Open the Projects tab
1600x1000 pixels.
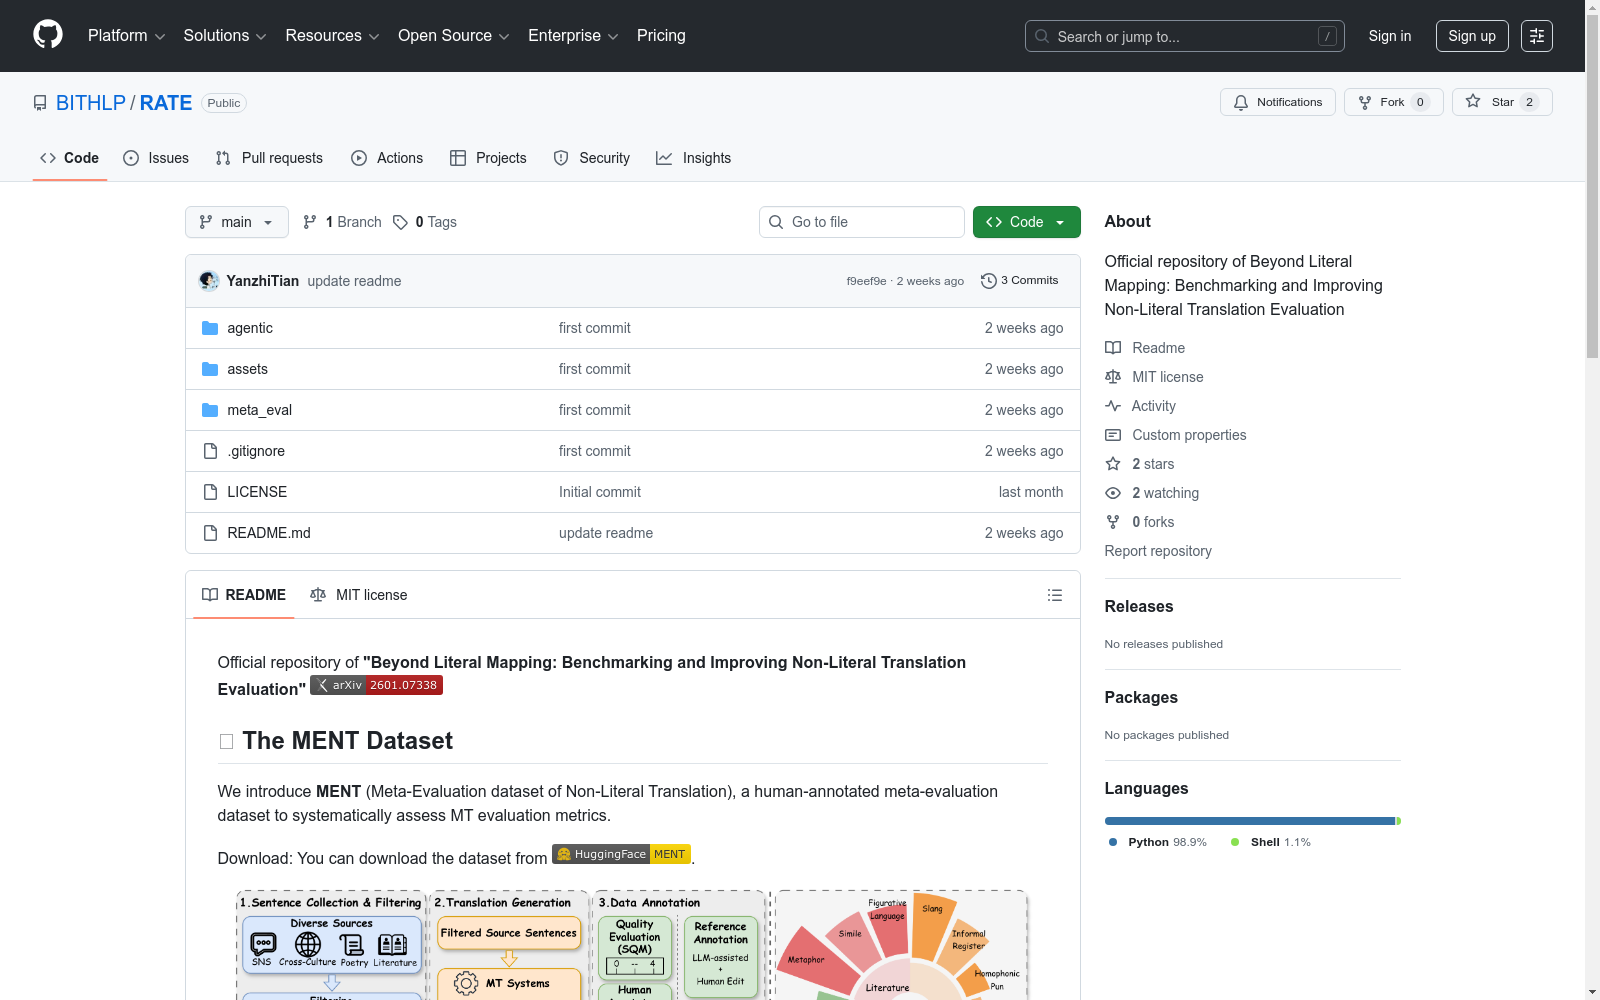[x=488, y=158]
